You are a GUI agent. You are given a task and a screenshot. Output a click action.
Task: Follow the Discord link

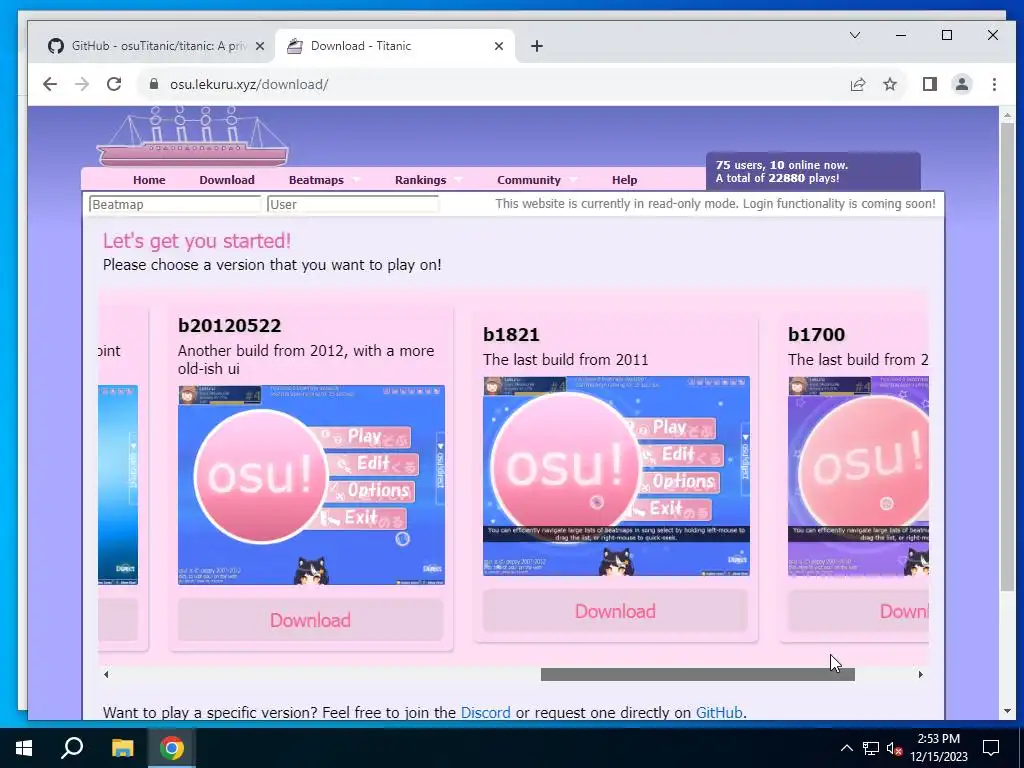pyautogui.click(x=485, y=712)
